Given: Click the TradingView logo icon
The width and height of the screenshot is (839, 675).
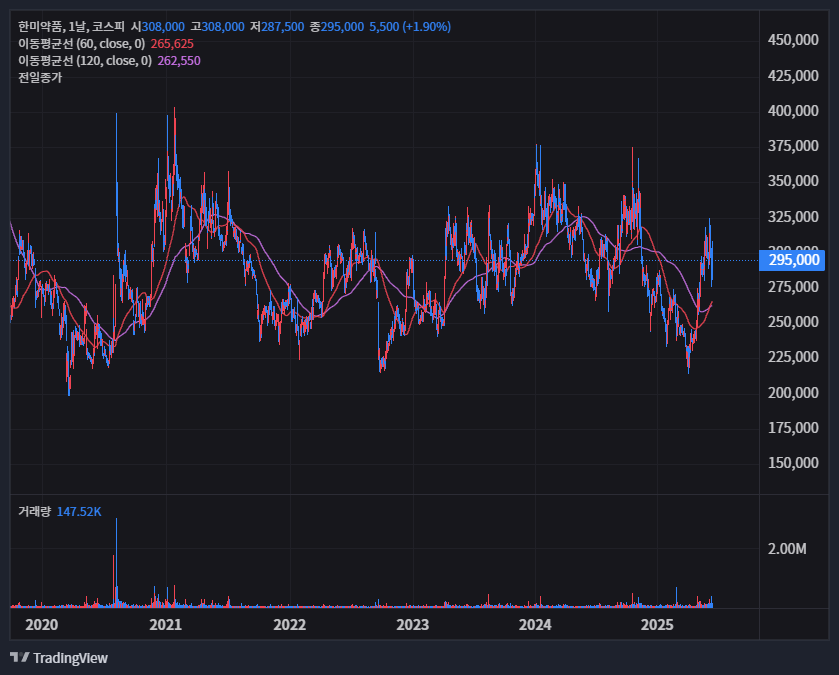Looking at the screenshot, I should point(20,657).
